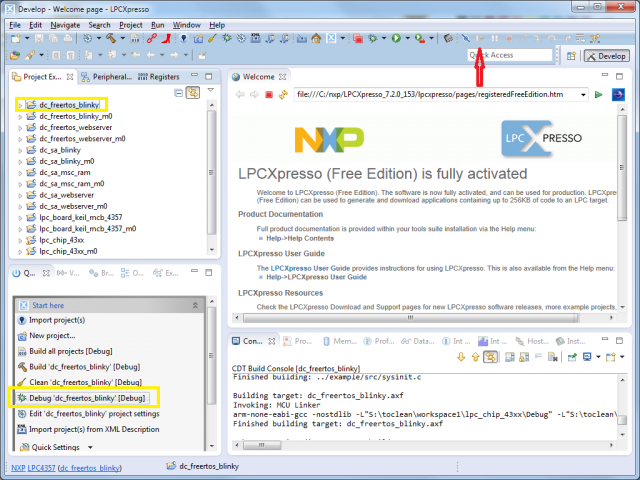640x480 pixels.
Task: Open the Window menu
Action: 187,25
